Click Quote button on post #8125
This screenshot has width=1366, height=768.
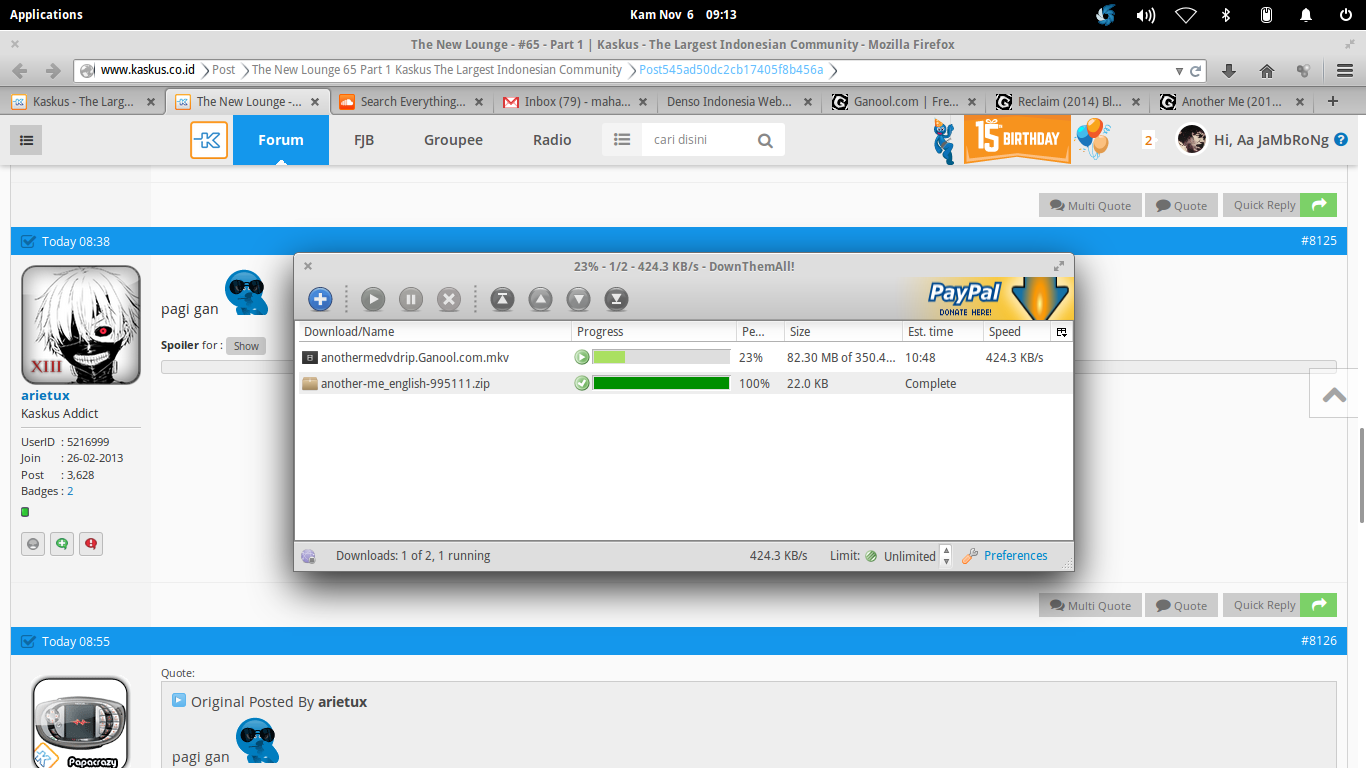[x=1181, y=606]
